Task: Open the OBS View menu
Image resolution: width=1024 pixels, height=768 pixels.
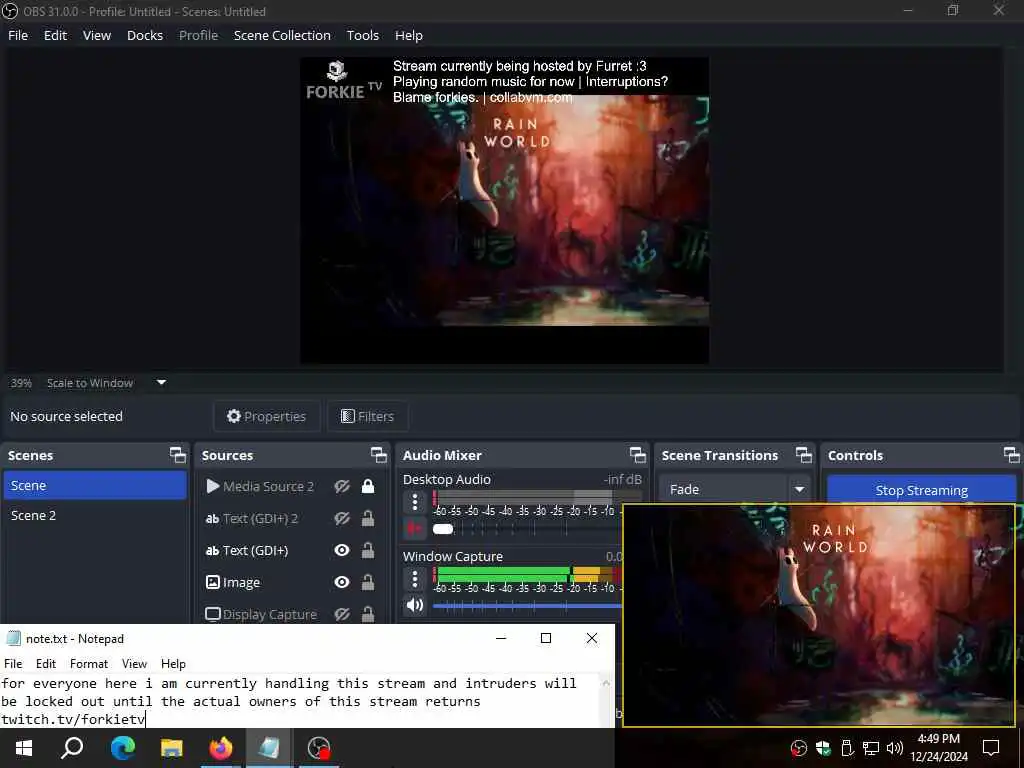Action: 97,35
